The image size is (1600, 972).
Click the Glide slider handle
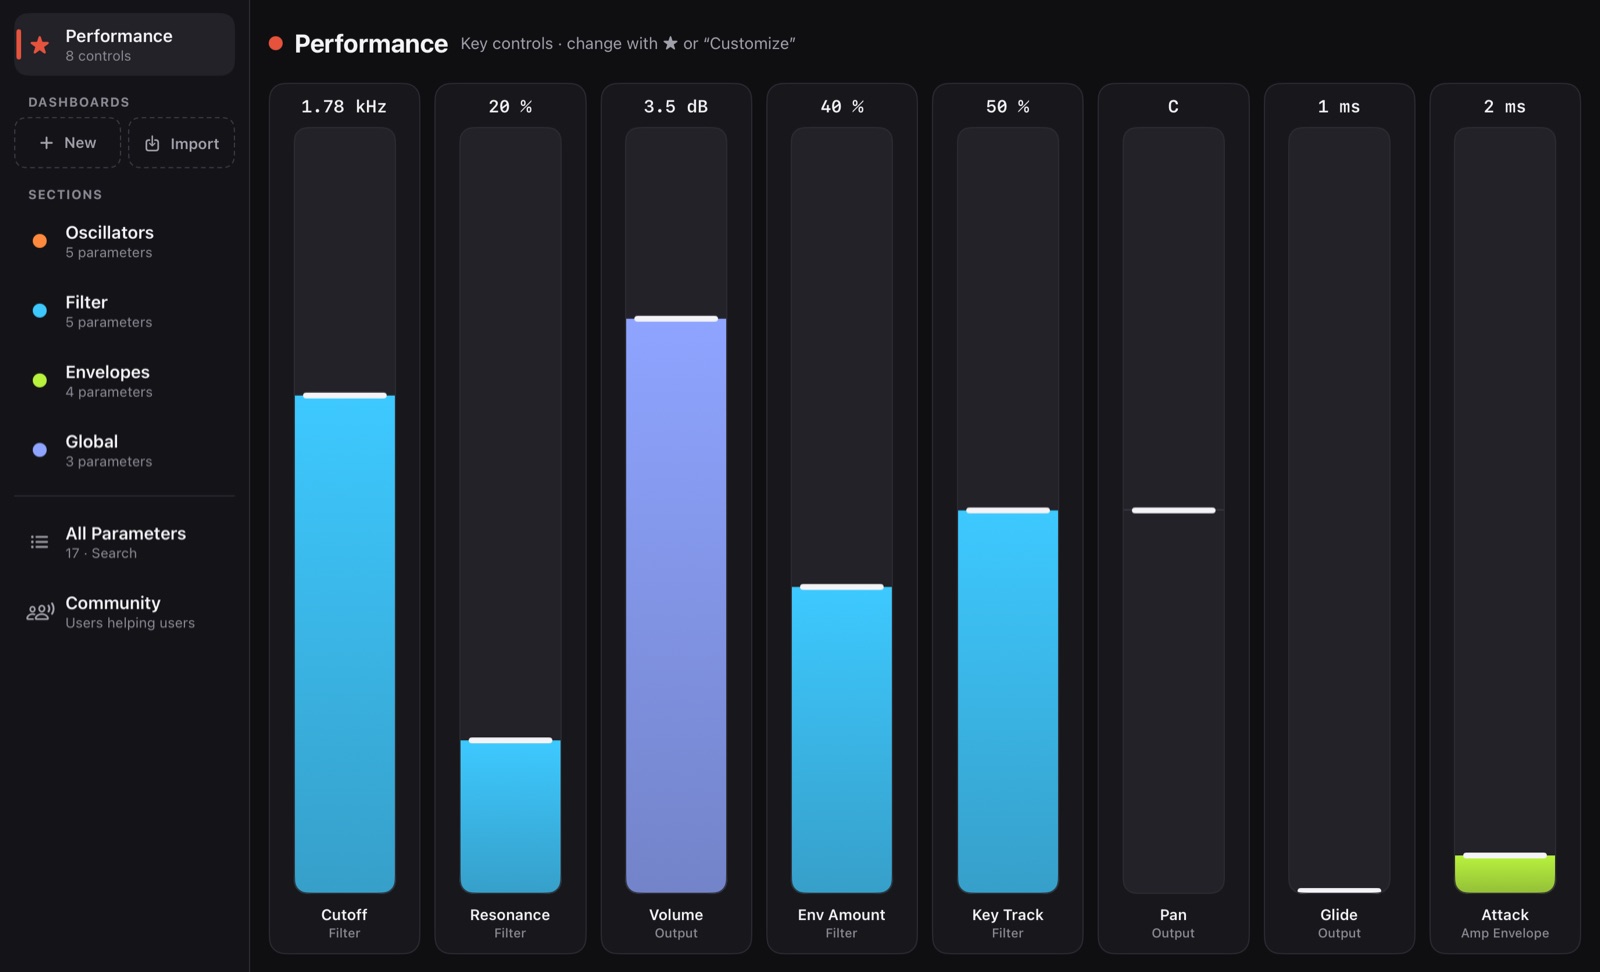[1339, 890]
